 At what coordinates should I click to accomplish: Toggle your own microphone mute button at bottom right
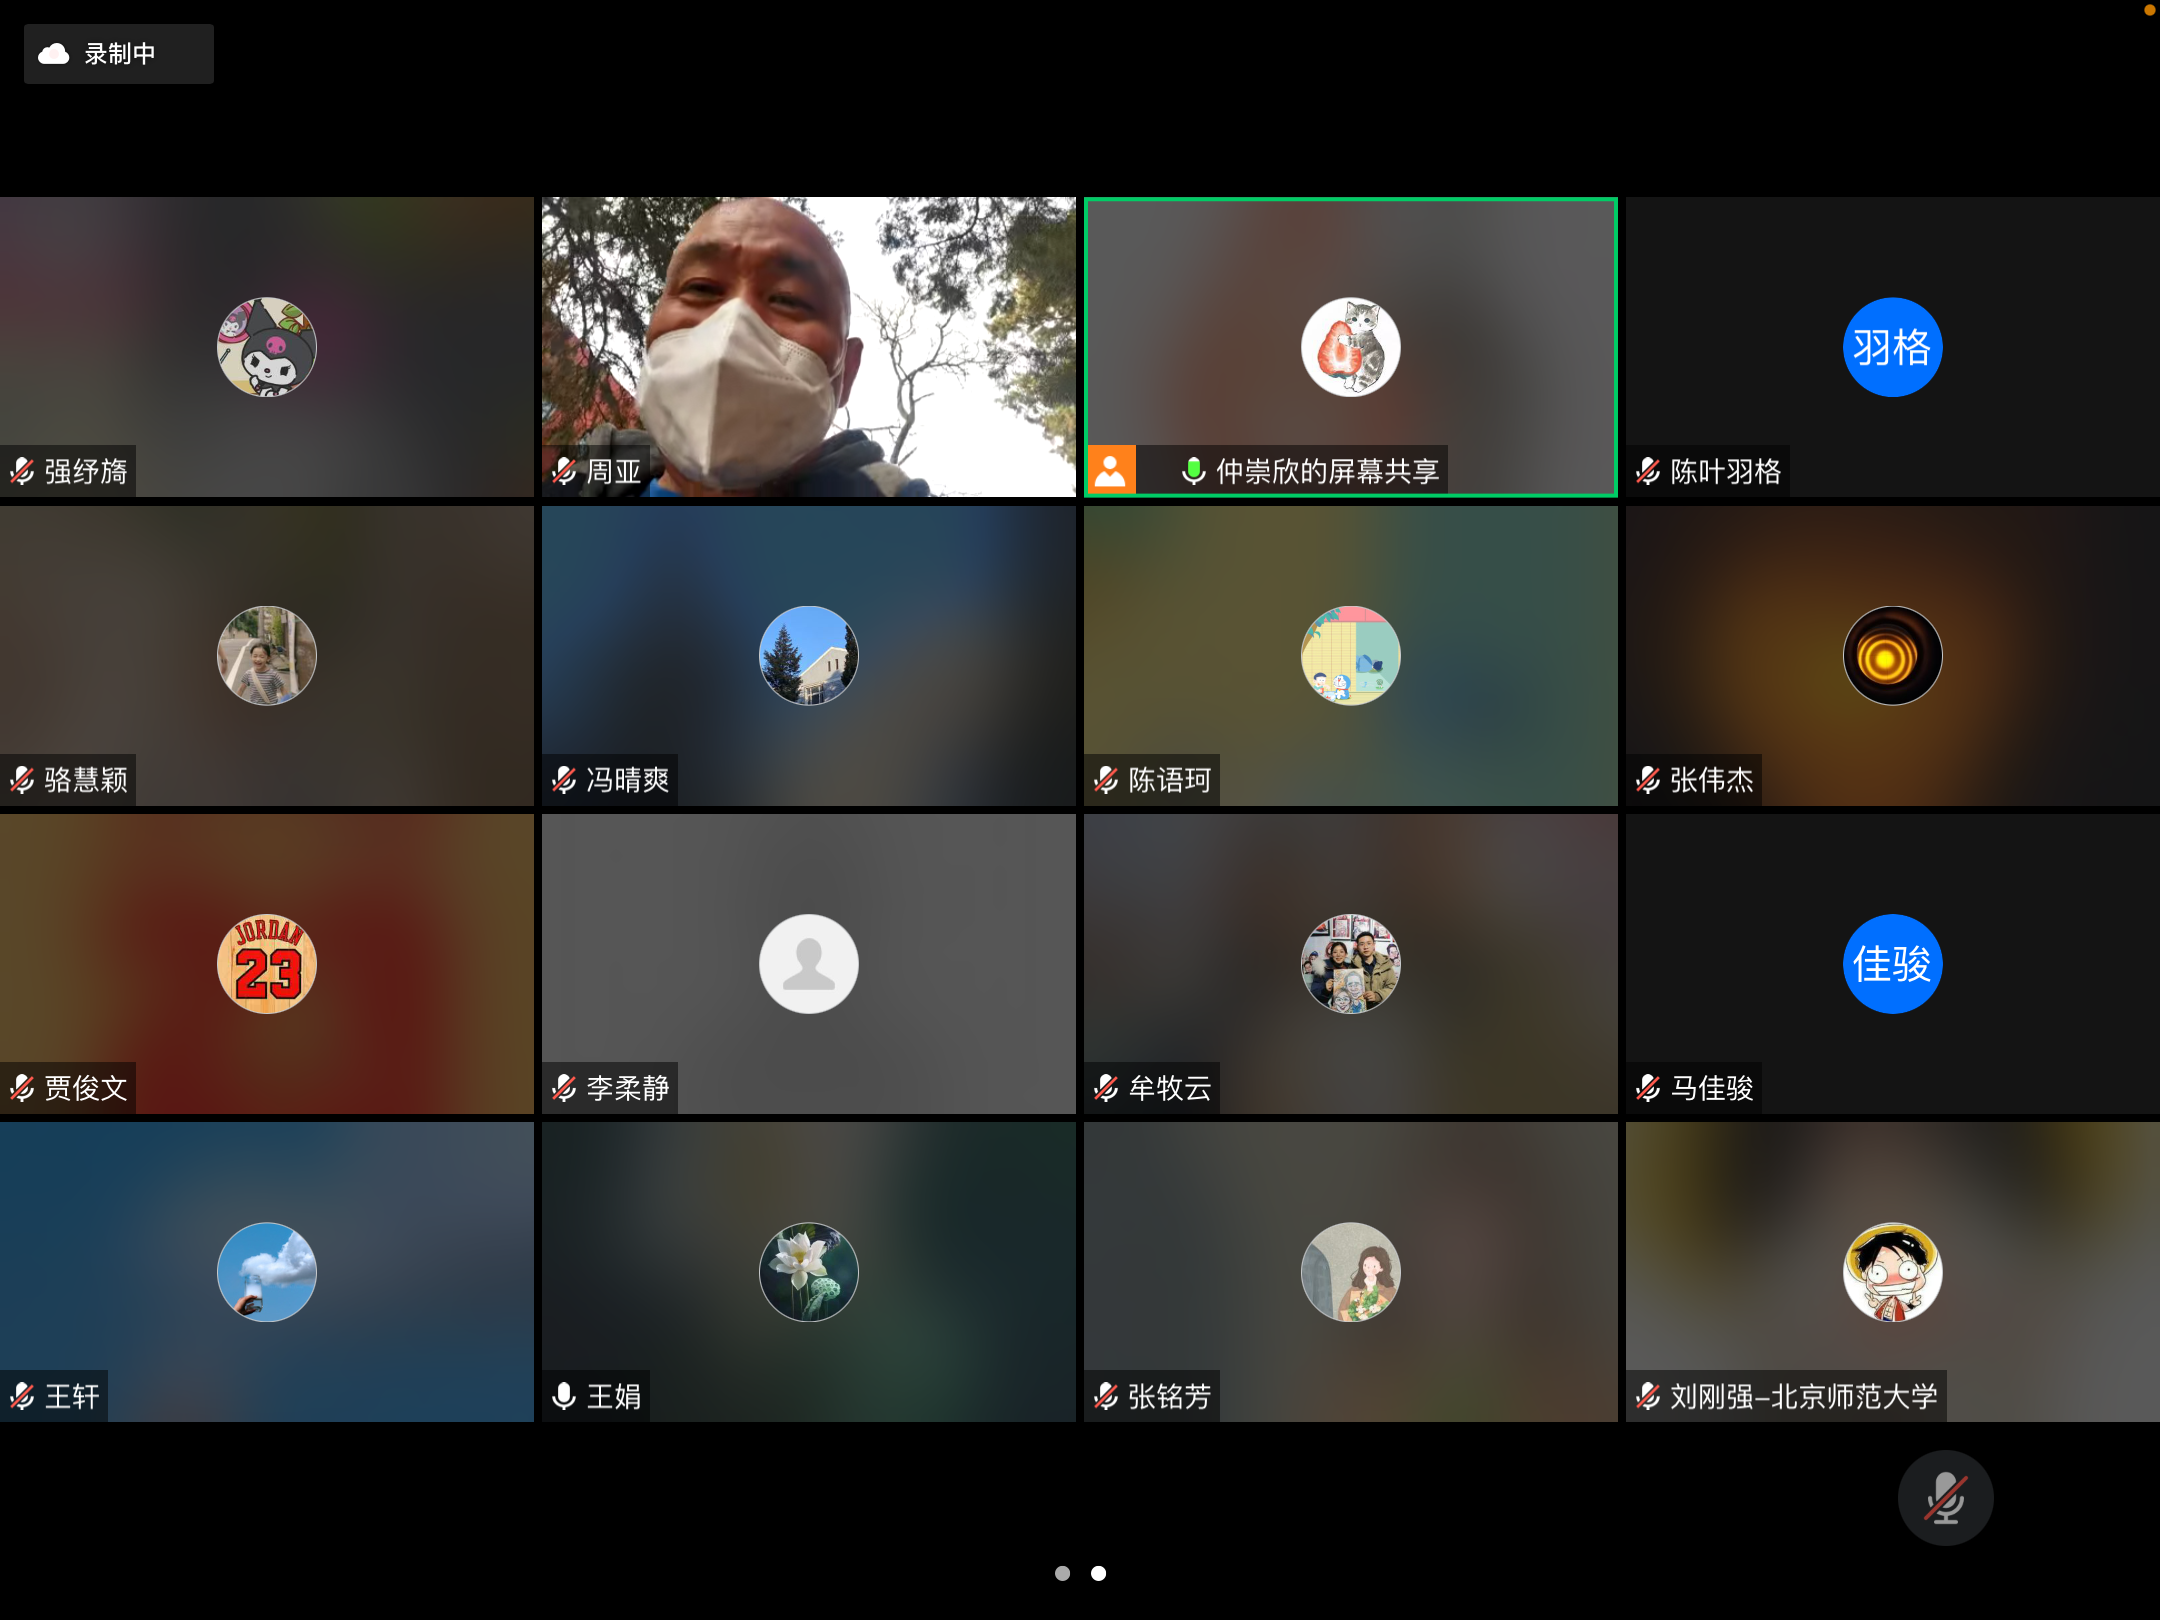coord(1944,1497)
